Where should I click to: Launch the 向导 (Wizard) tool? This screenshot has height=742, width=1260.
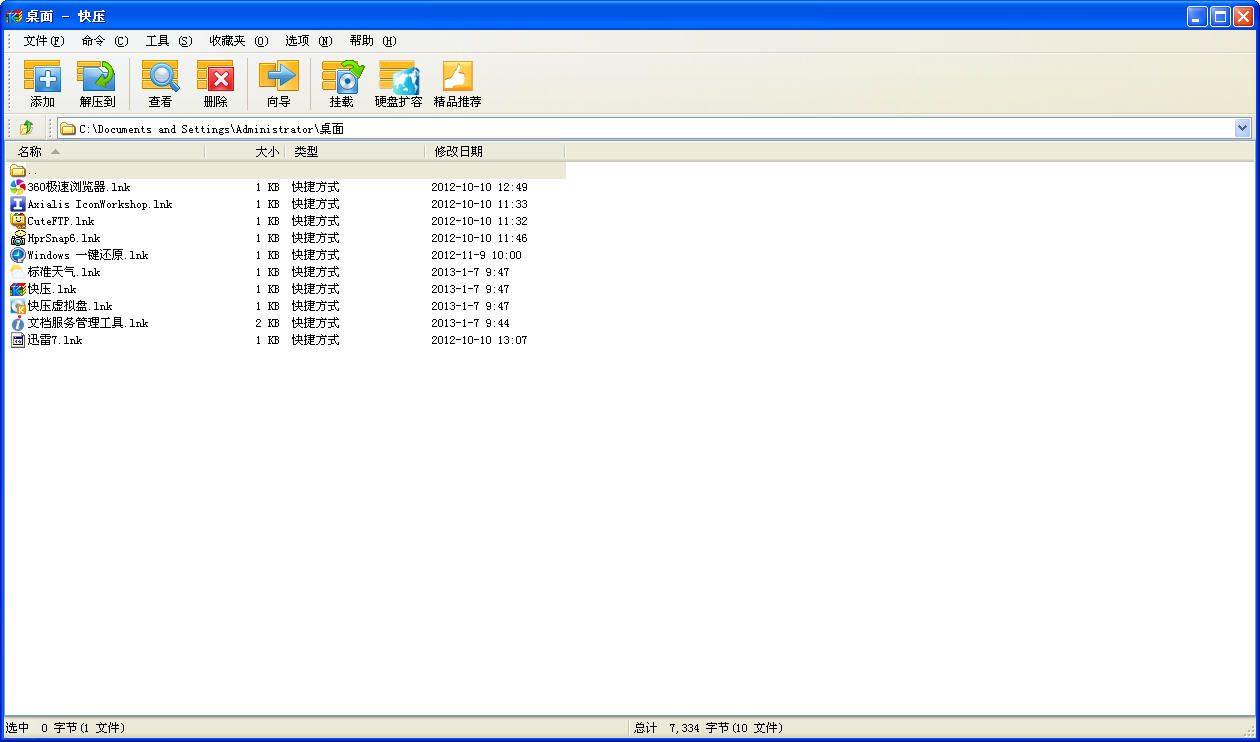tap(278, 83)
